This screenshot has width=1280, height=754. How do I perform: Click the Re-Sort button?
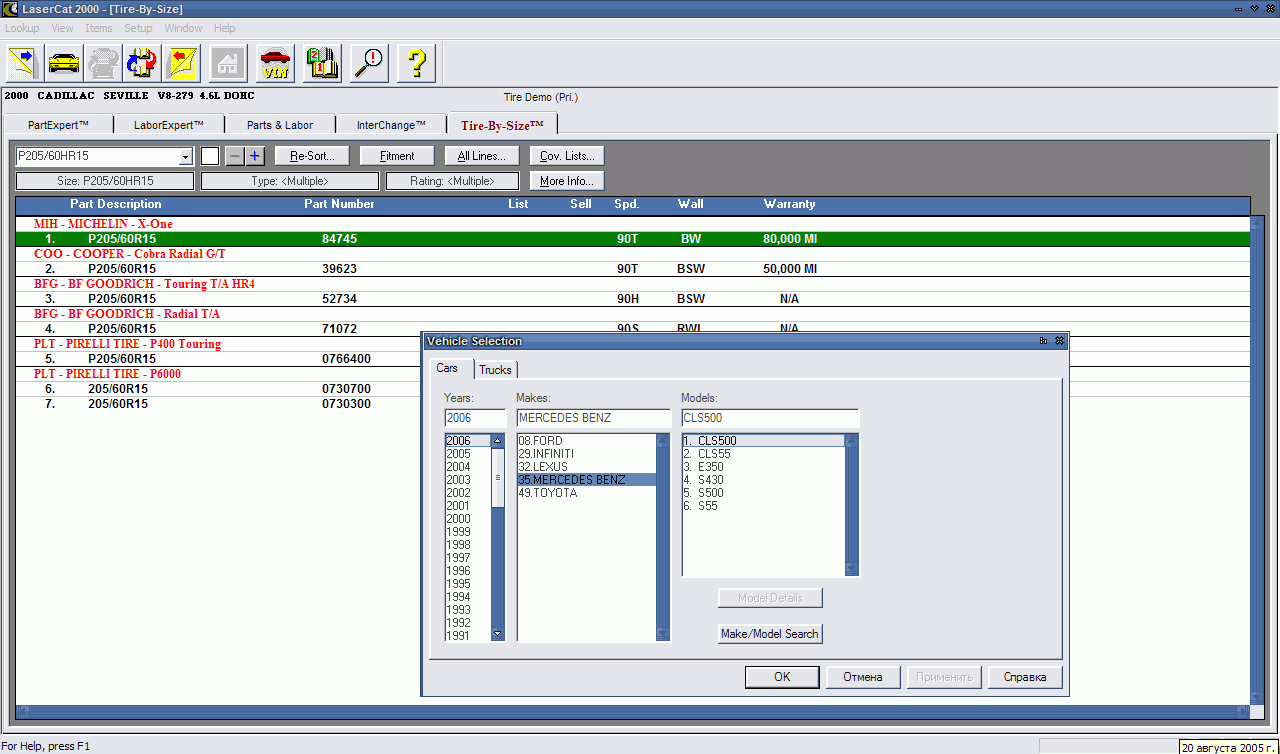[312, 156]
